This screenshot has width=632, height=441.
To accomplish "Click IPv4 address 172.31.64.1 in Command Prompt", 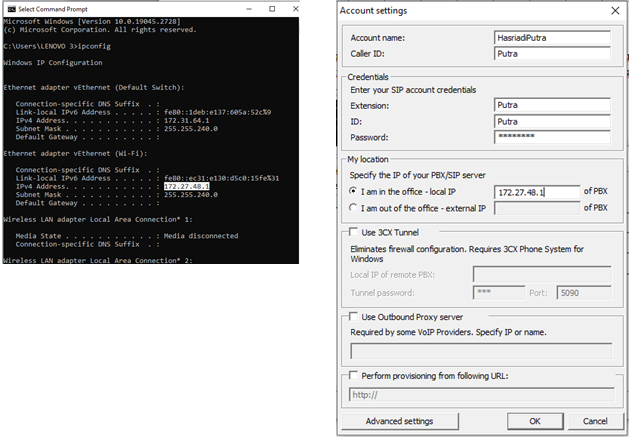I will (x=186, y=120).
